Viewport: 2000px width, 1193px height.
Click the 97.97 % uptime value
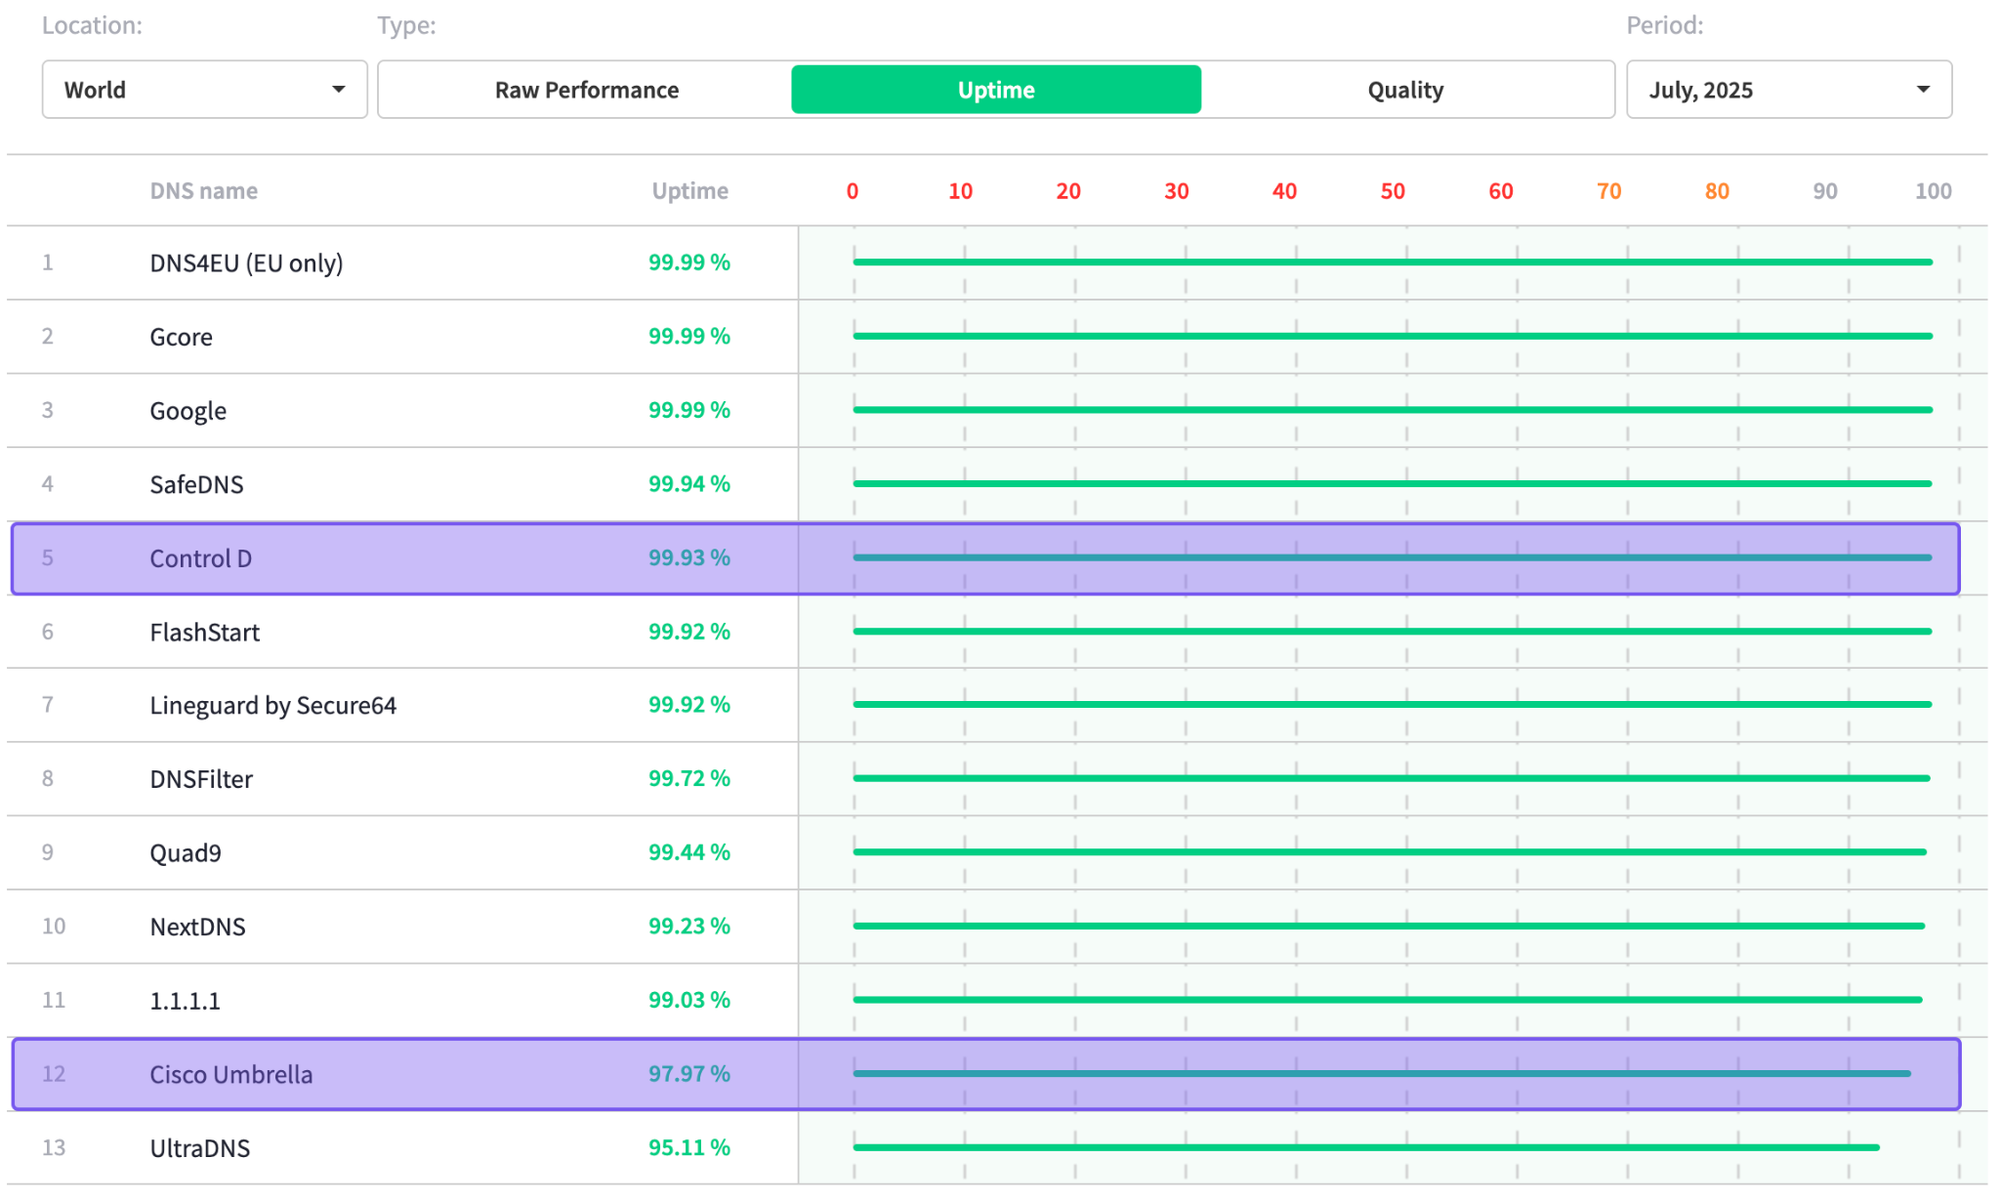[689, 1074]
